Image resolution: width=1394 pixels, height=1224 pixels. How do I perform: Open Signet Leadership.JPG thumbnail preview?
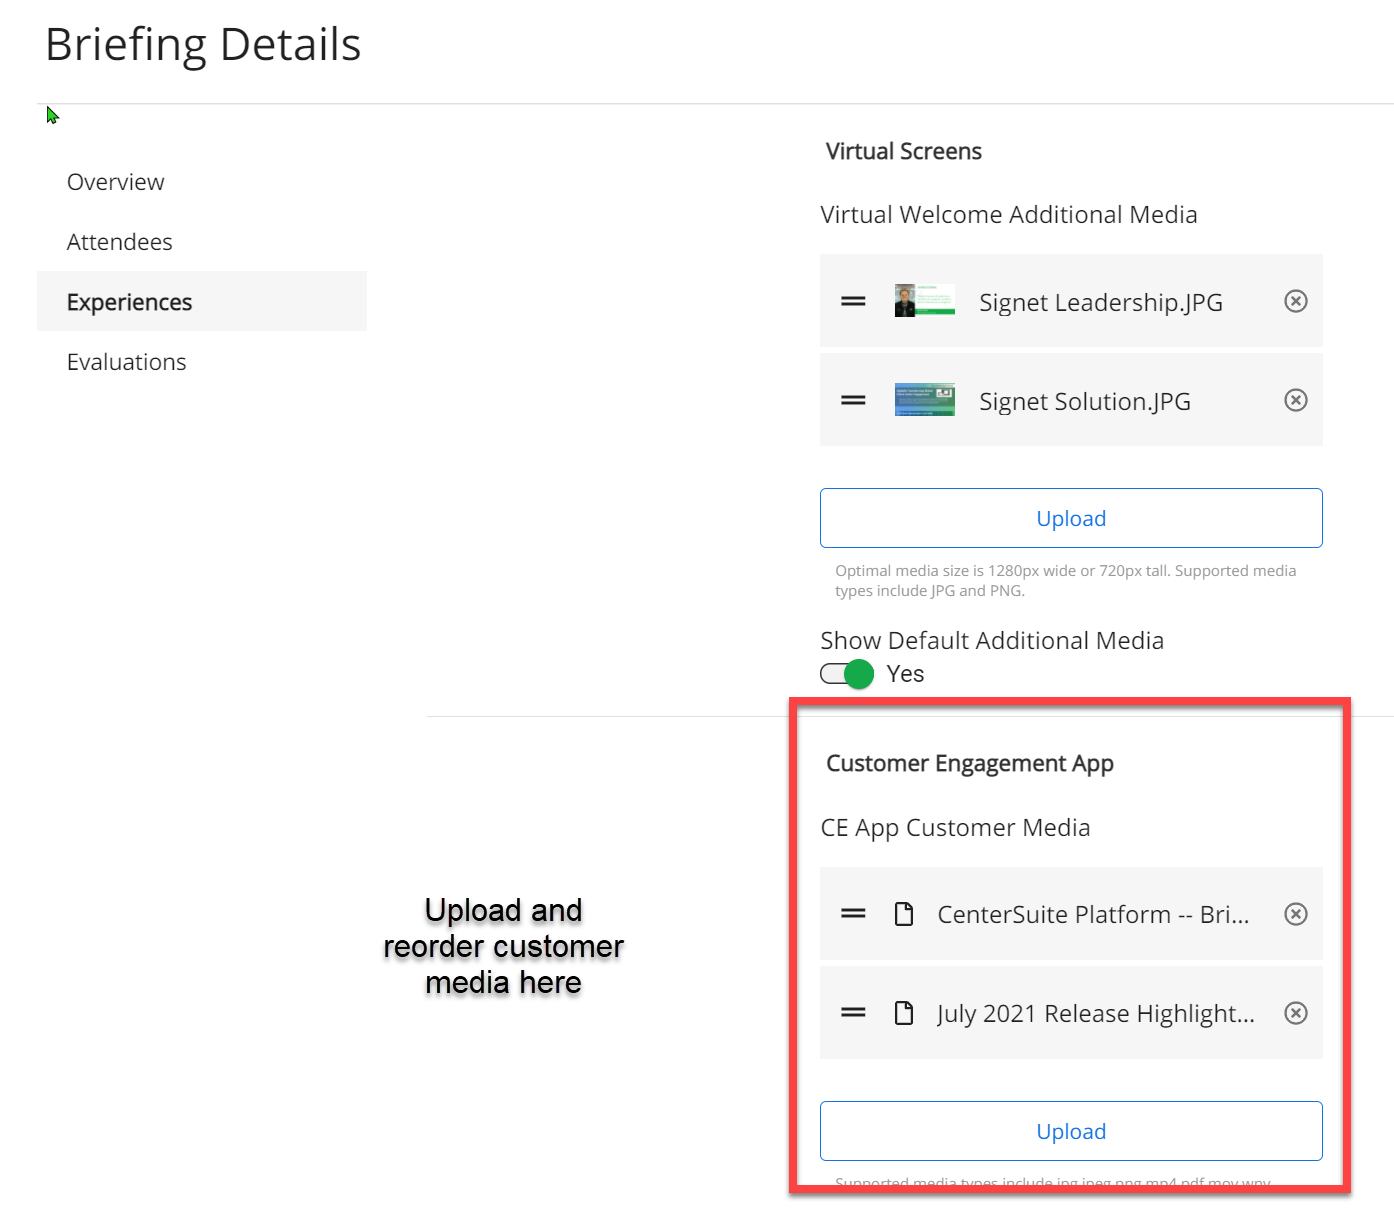pyautogui.click(x=924, y=301)
